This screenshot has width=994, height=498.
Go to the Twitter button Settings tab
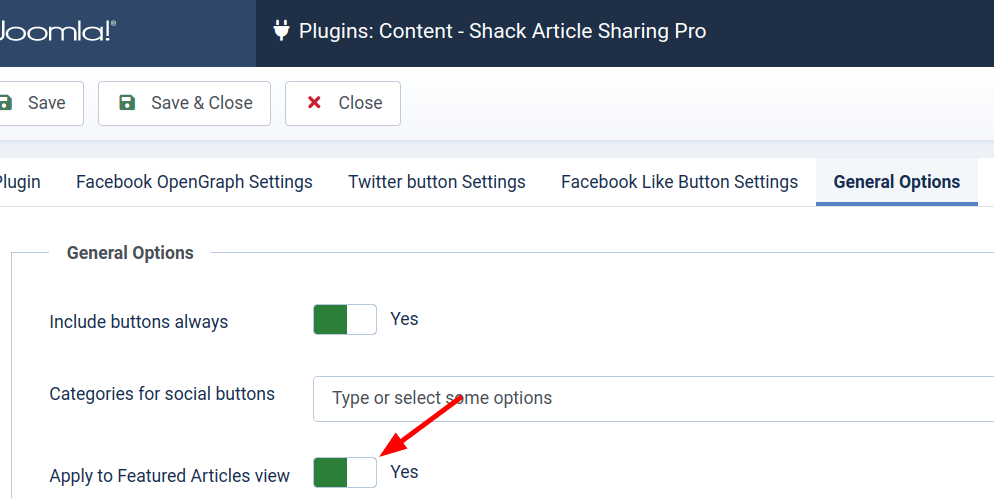coord(437,182)
